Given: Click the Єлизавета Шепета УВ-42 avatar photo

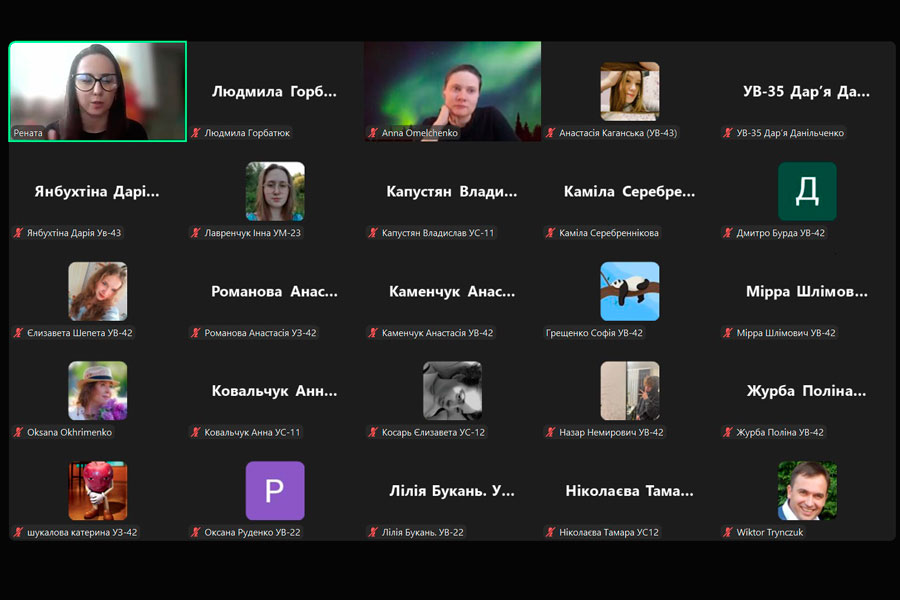Looking at the screenshot, I should [97, 291].
